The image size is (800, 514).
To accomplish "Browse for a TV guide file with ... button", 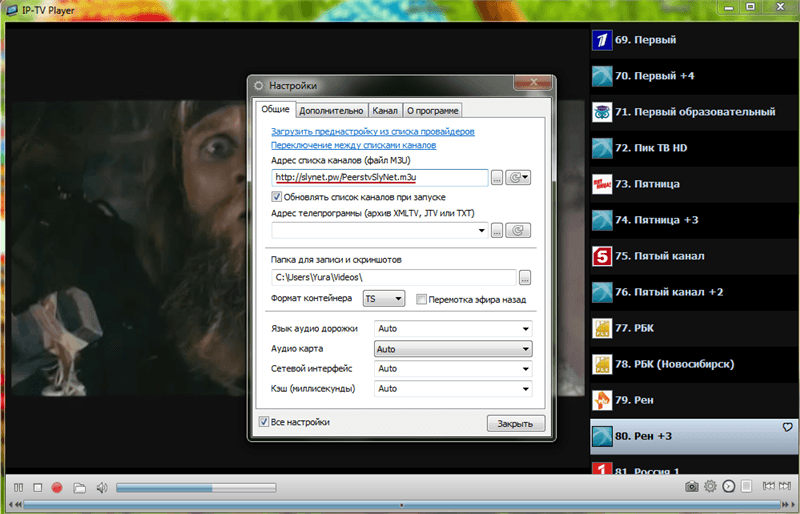I will click(x=497, y=231).
